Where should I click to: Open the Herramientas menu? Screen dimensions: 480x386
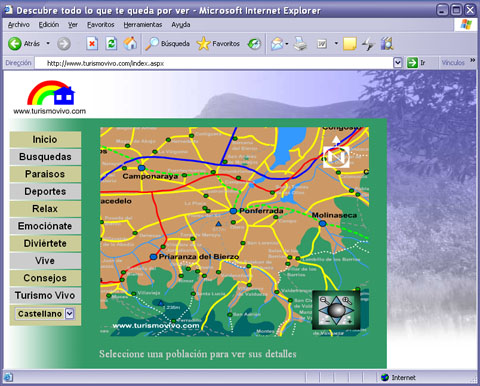143,25
